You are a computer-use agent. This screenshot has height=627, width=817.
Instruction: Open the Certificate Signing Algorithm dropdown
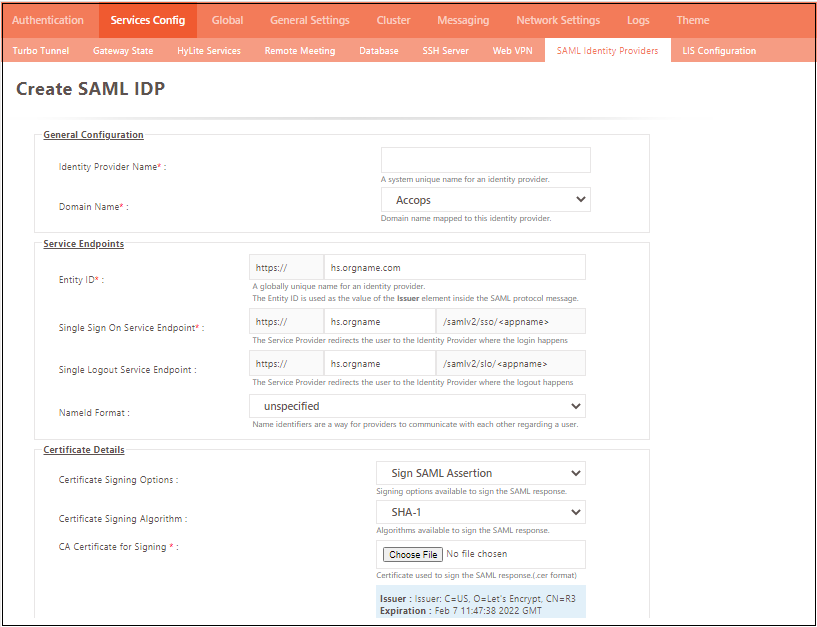click(480, 512)
